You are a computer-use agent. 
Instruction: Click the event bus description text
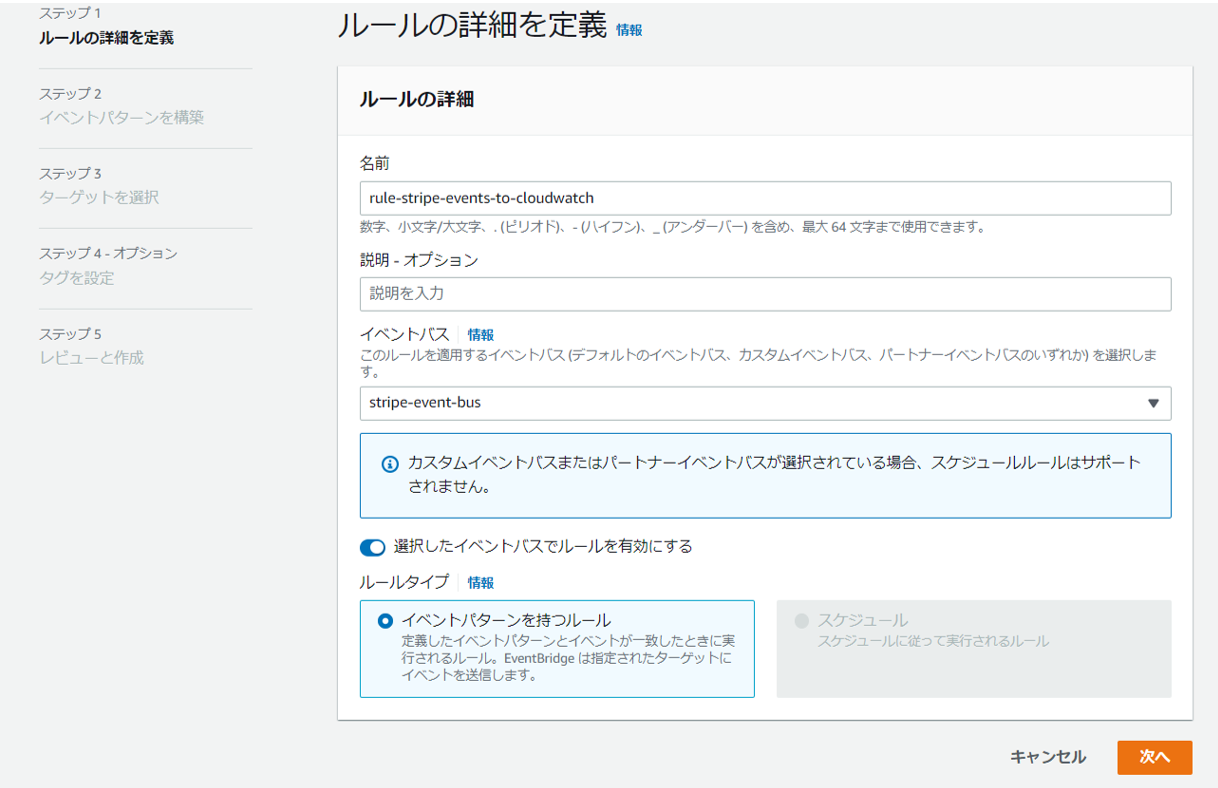758,363
